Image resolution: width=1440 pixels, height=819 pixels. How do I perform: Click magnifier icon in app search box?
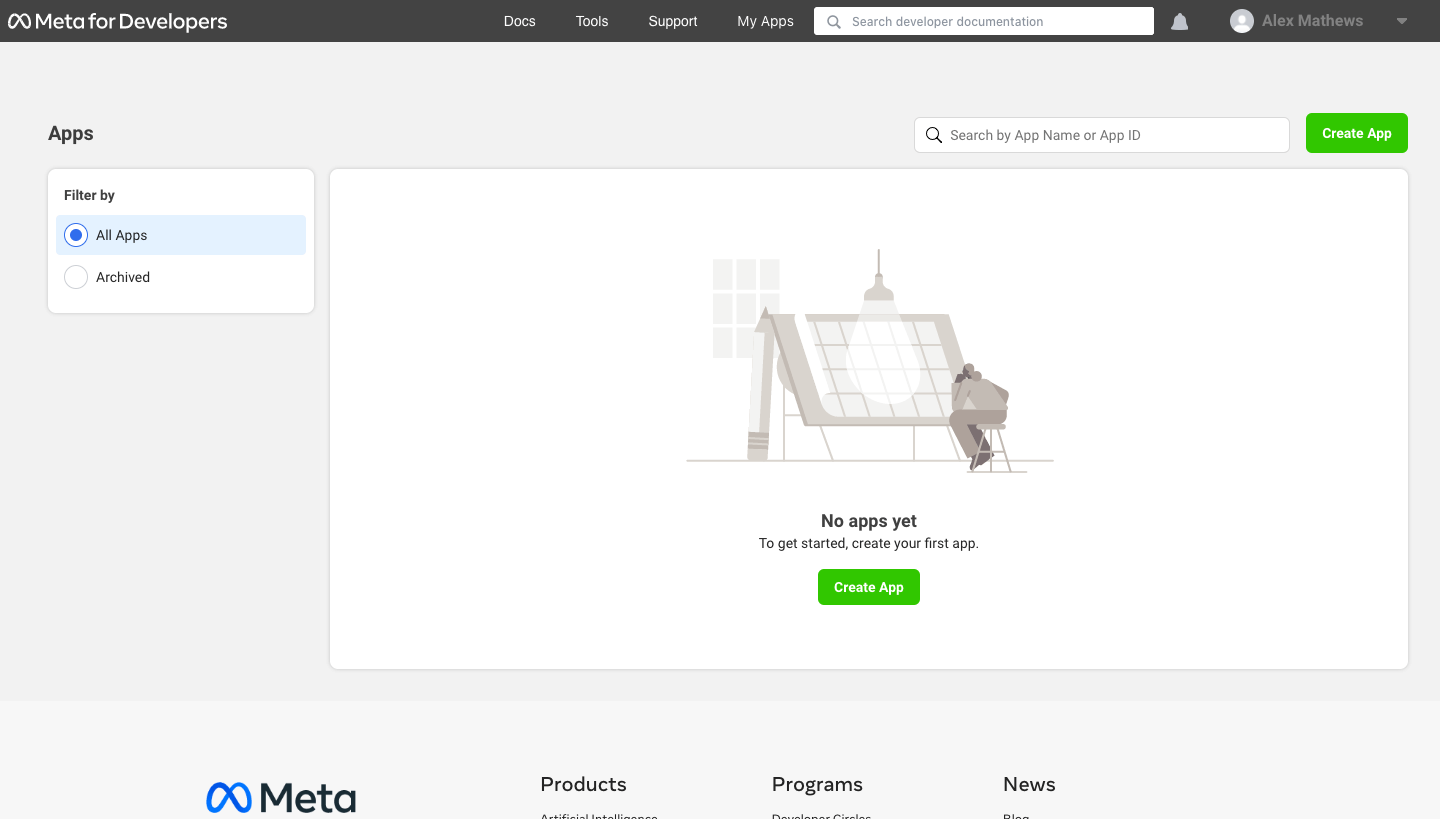pyautogui.click(x=934, y=135)
